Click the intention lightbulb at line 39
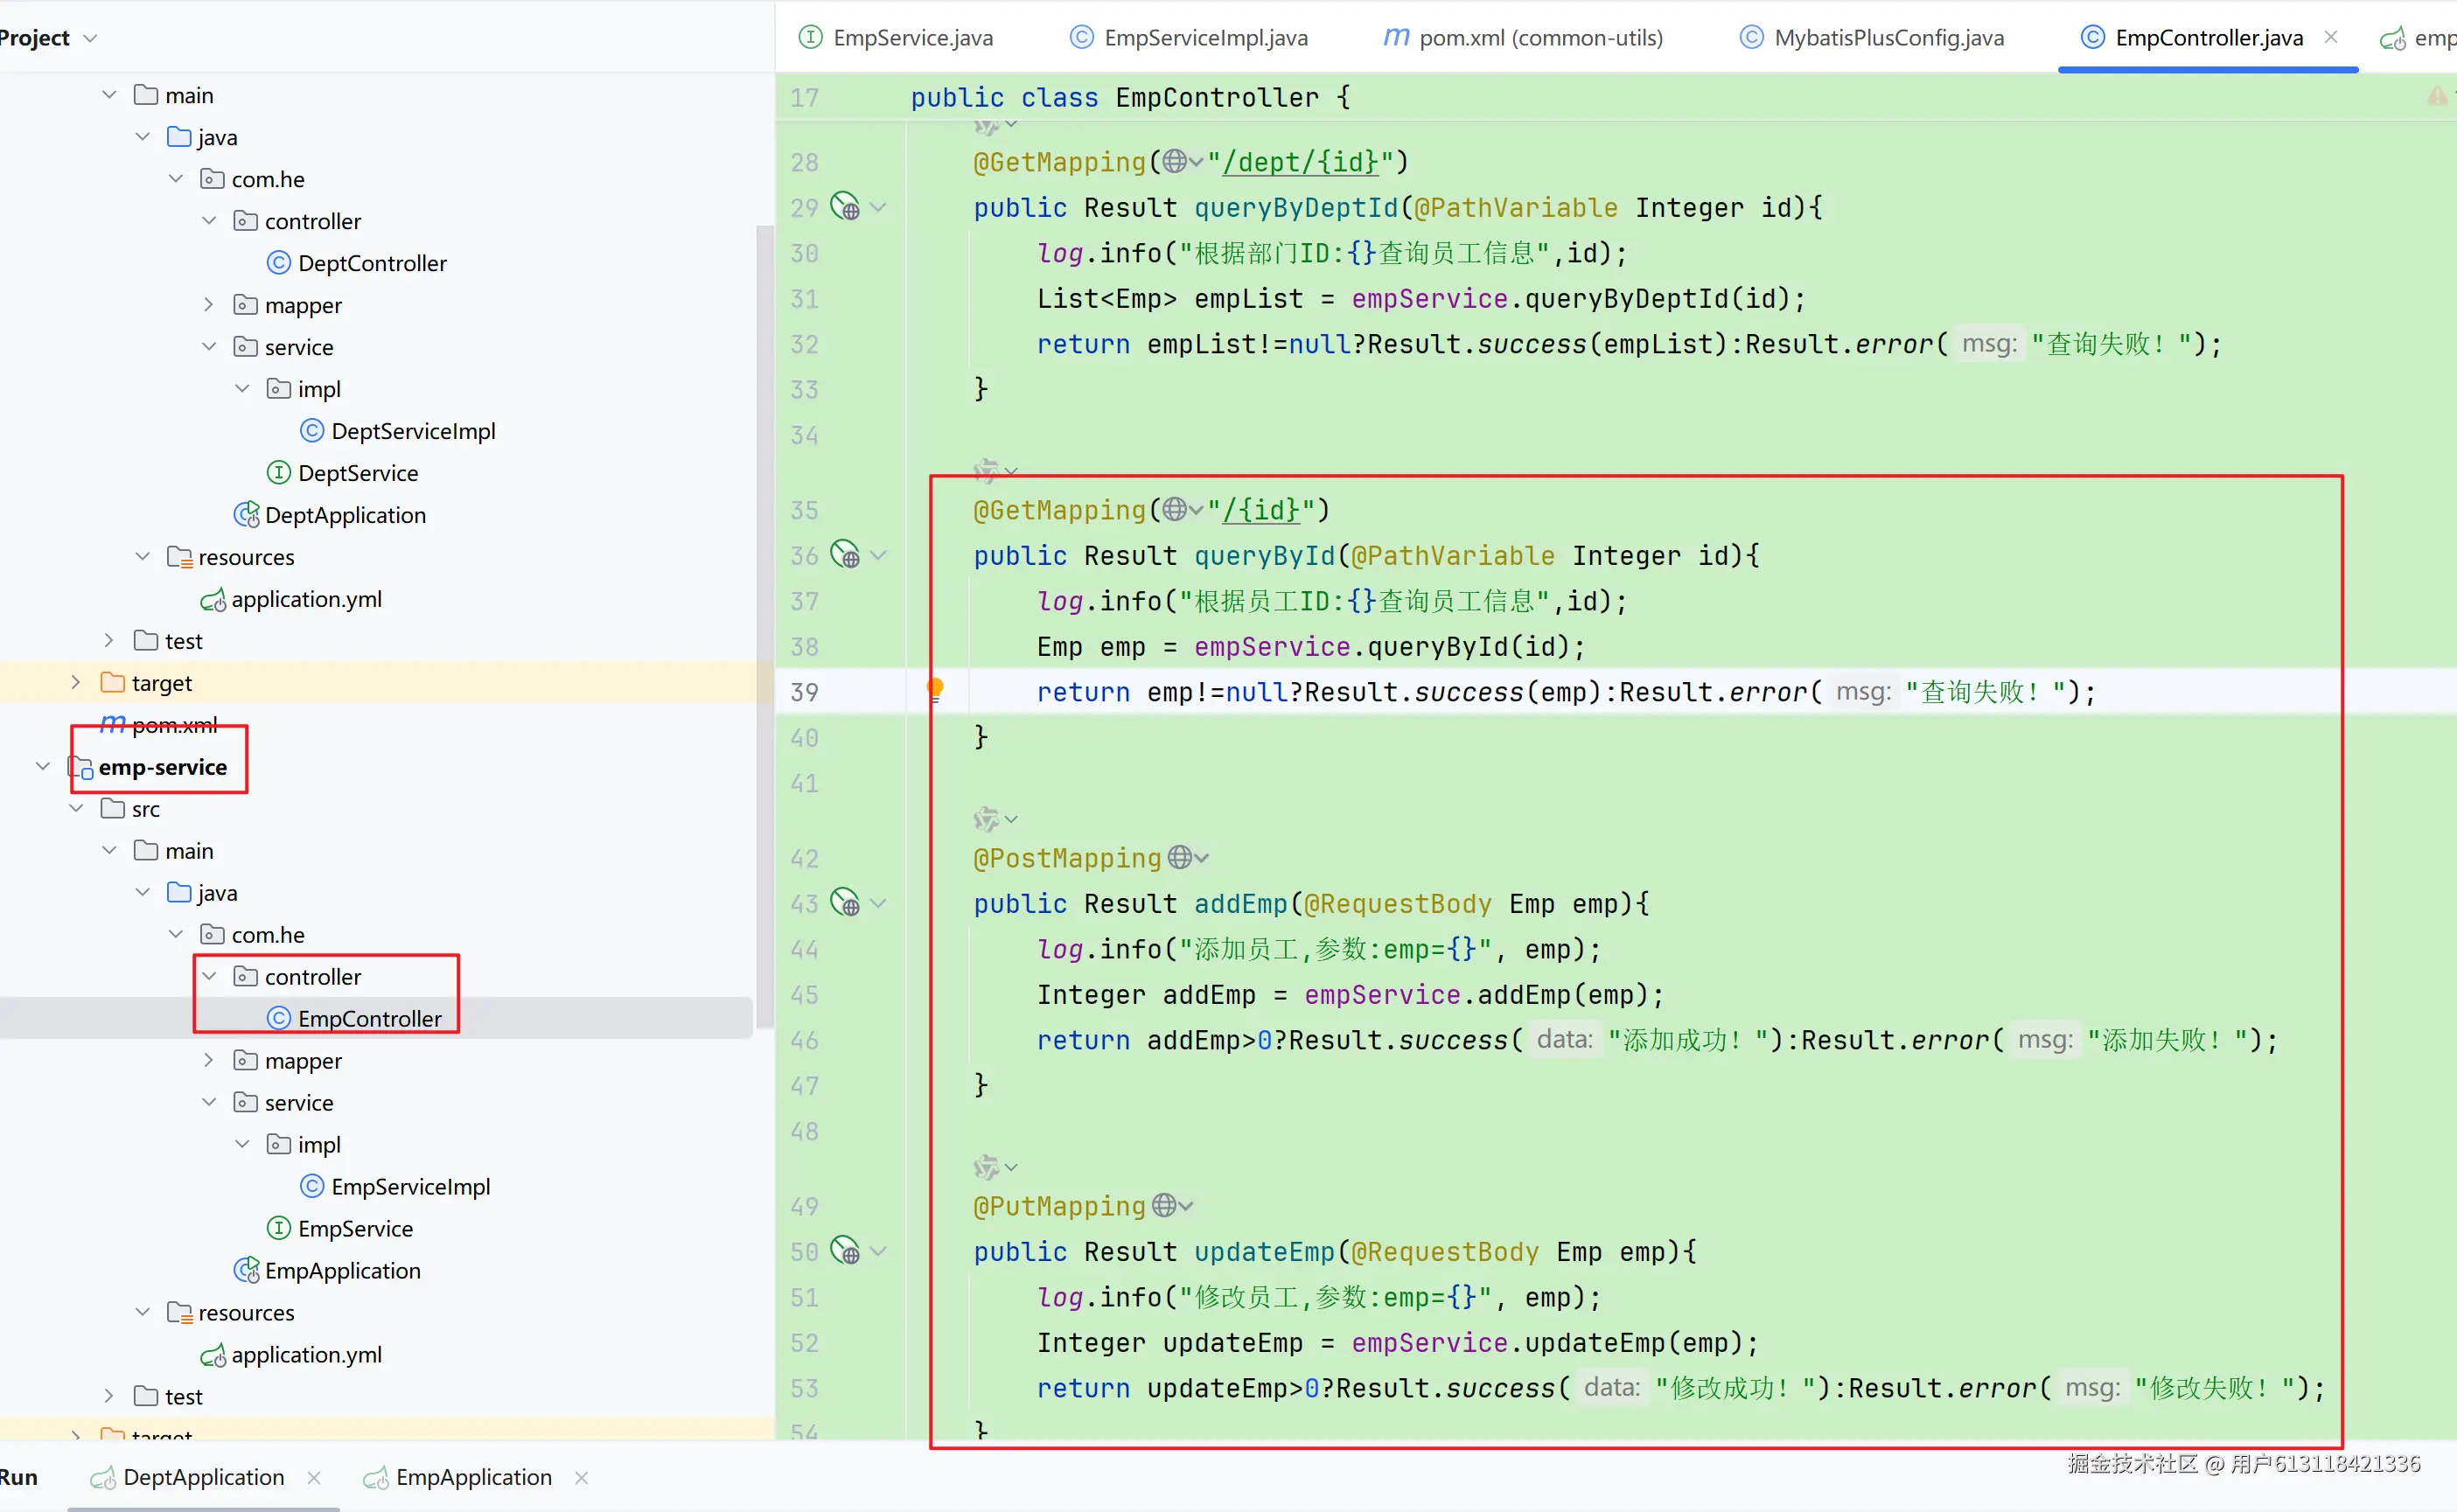This screenshot has width=2457, height=1512. click(x=935, y=688)
